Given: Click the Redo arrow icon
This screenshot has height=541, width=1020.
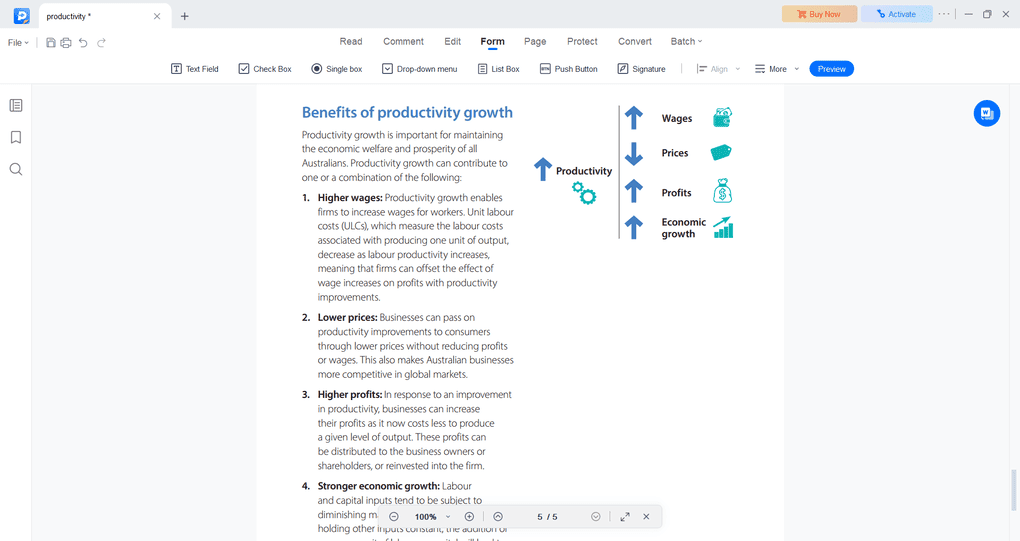Looking at the screenshot, I should point(101,43).
